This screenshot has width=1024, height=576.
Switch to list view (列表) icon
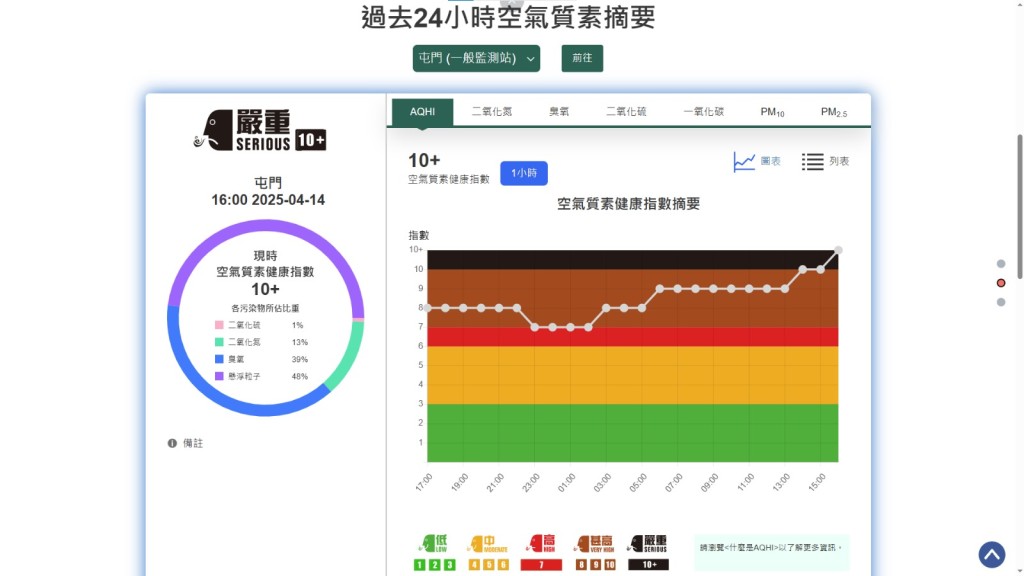coord(813,161)
